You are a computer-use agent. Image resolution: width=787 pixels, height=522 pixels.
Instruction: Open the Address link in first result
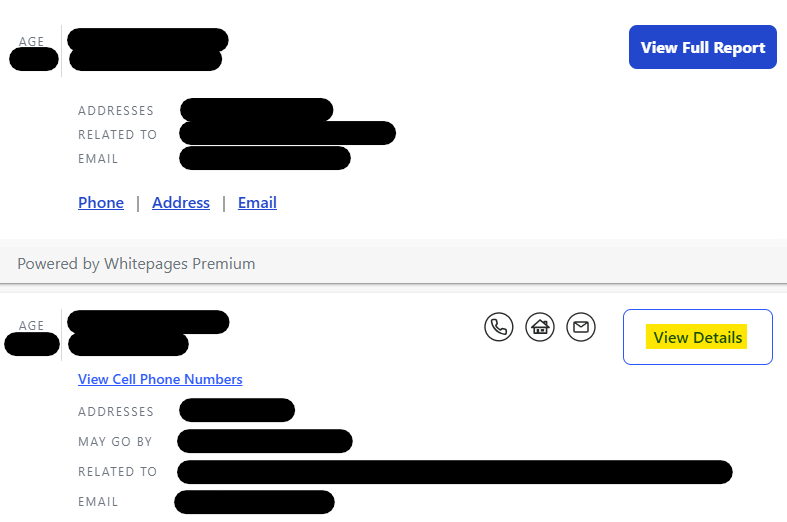point(181,203)
